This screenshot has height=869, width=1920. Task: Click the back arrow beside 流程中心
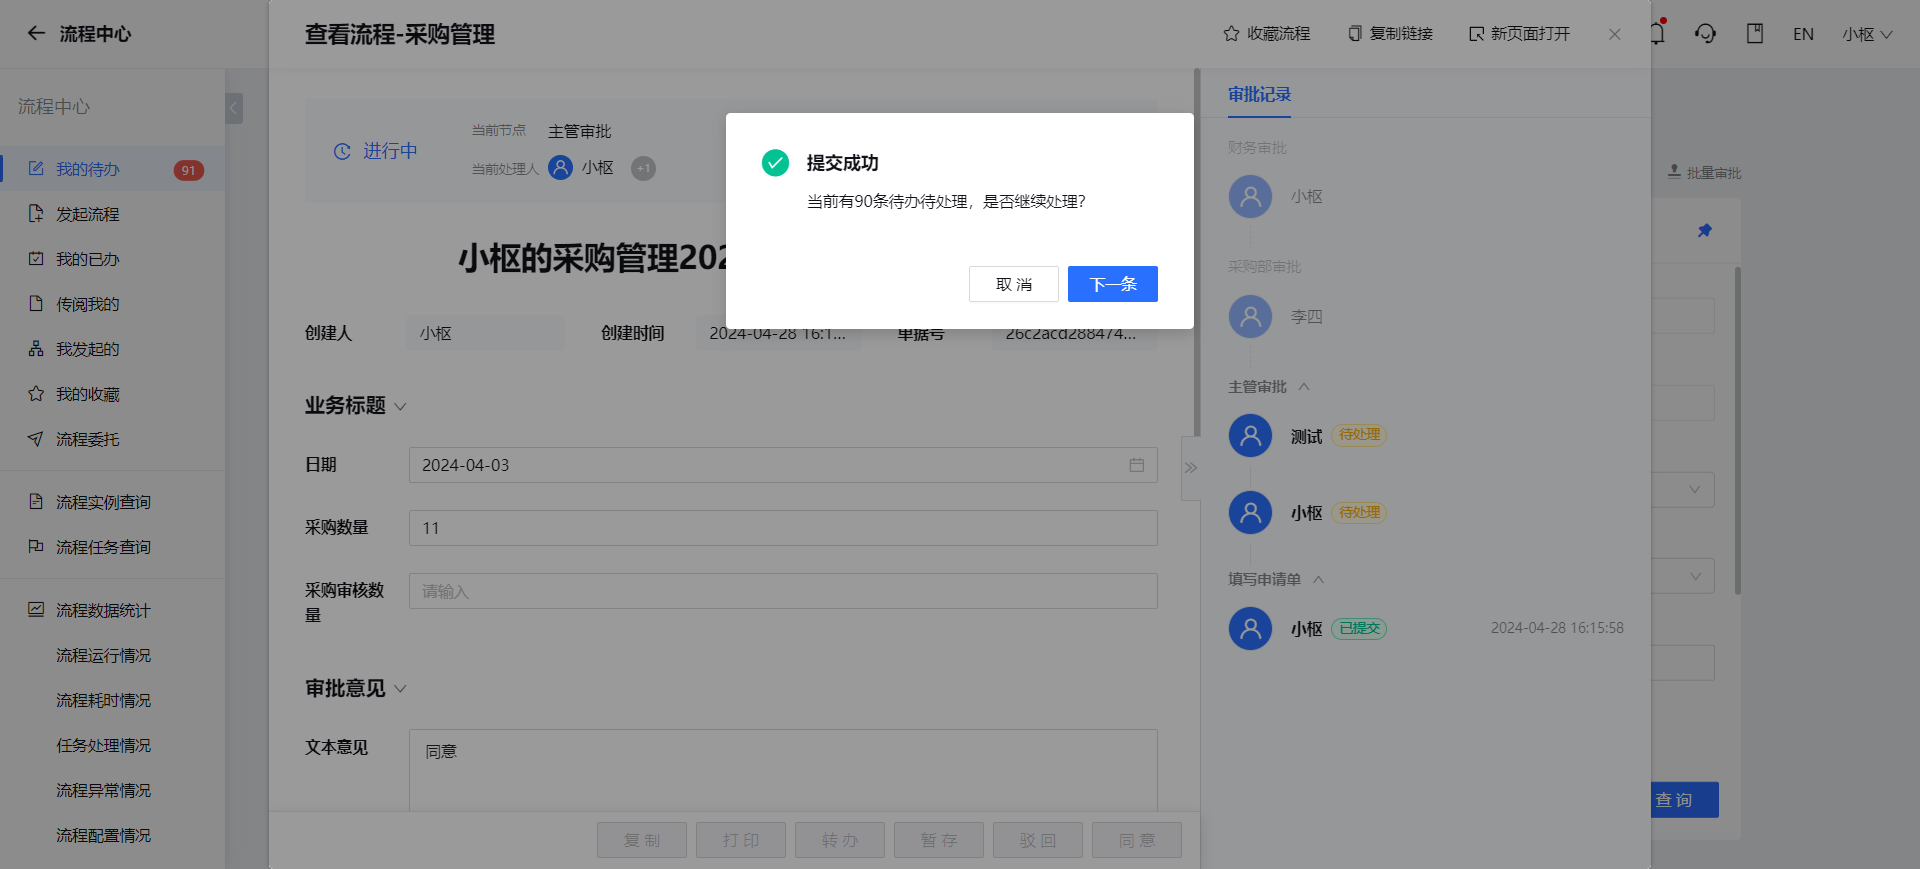coord(36,33)
